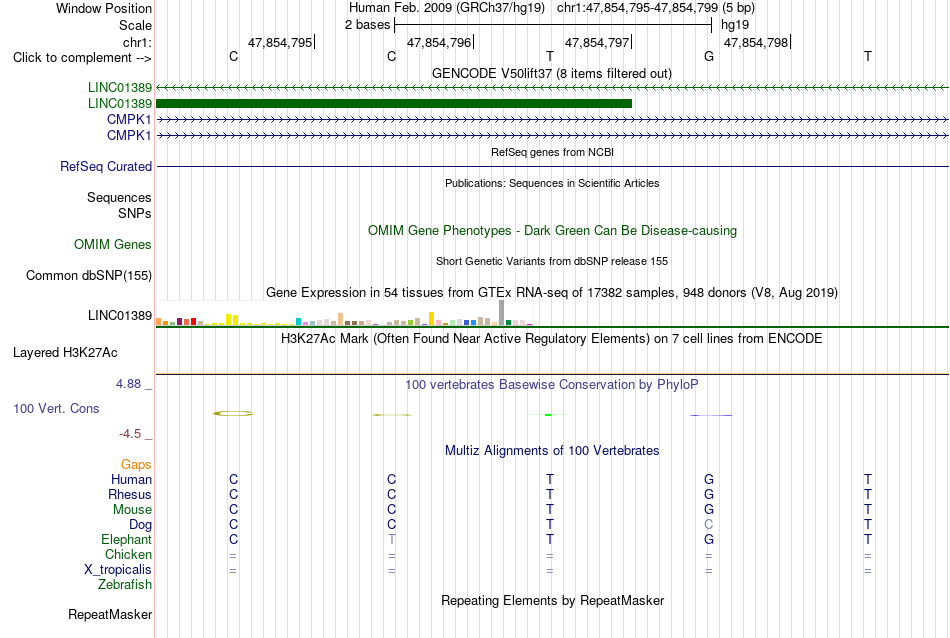Click 'Click to complement -->' to complement bases
This screenshot has height=638, width=950.
82,58
